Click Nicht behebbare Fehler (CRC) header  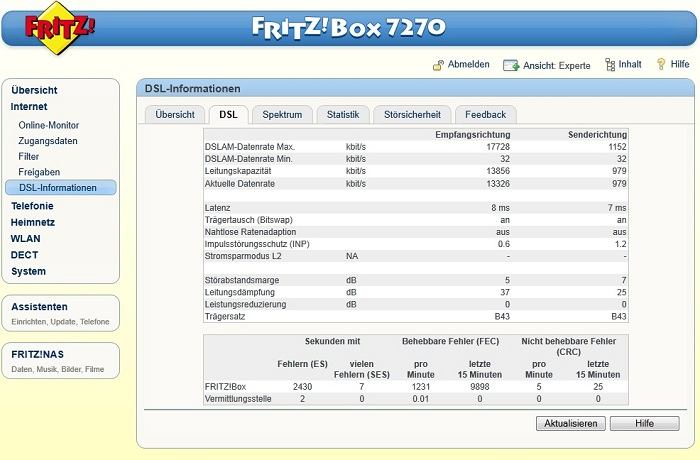568,347
